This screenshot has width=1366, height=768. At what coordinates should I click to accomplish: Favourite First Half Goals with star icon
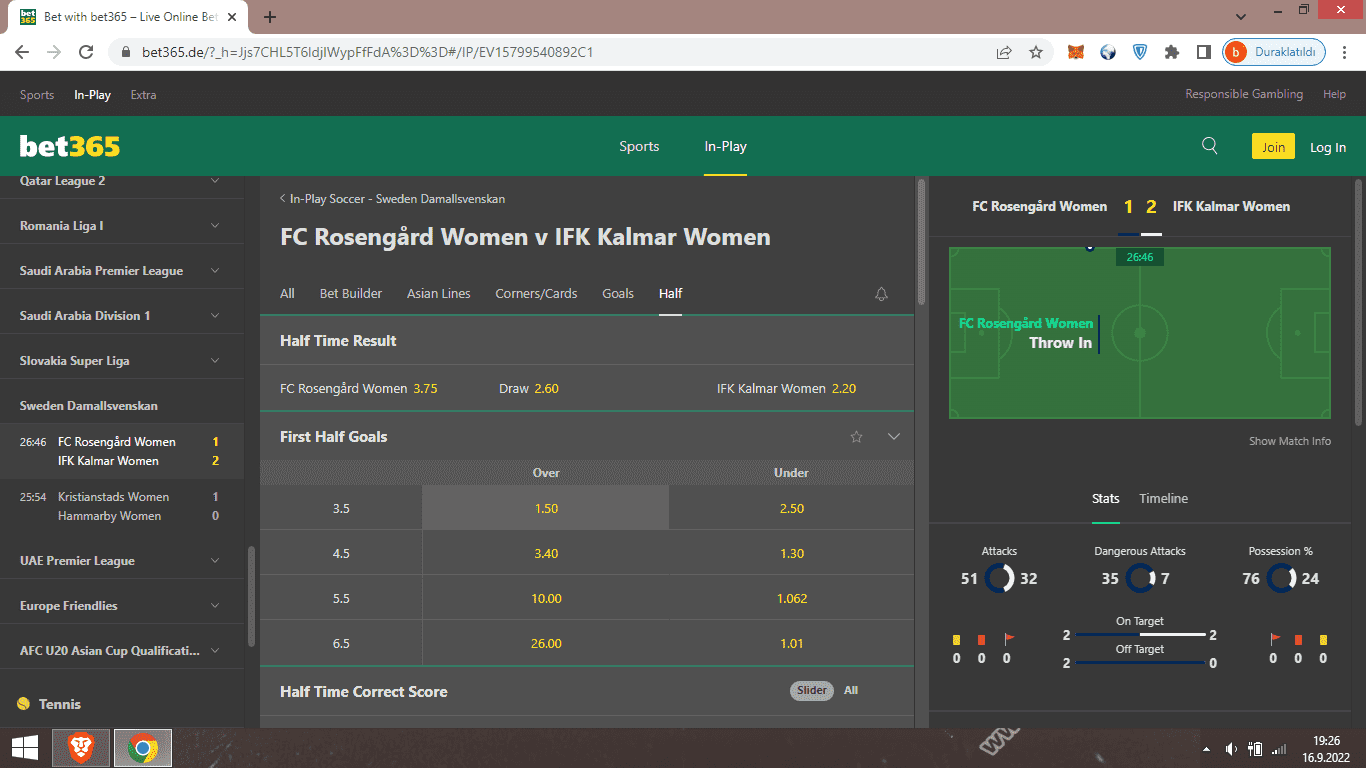pyautogui.click(x=856, y=437)
